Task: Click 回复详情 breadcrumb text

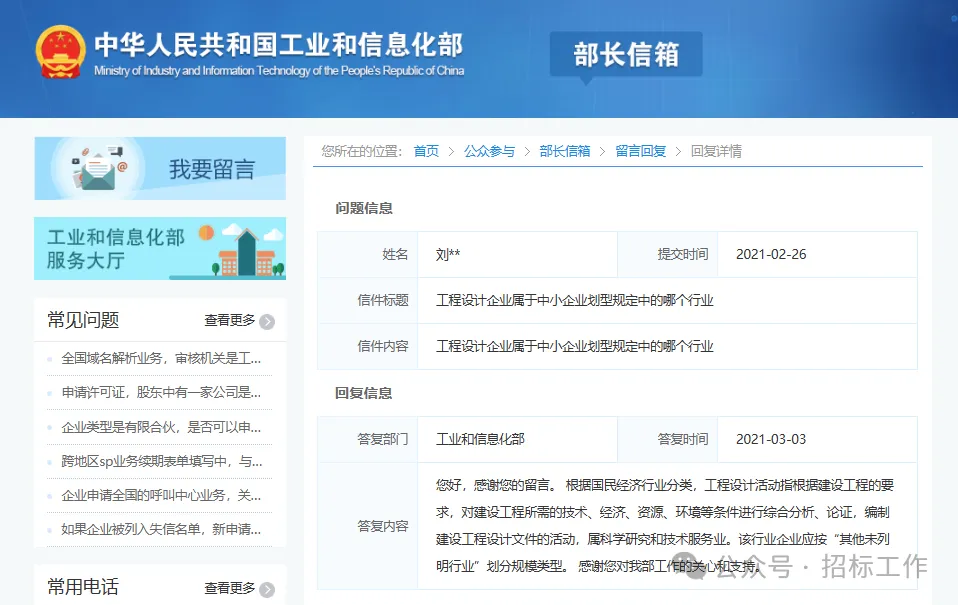Action: pyautogui.click(x=717, y=151)
